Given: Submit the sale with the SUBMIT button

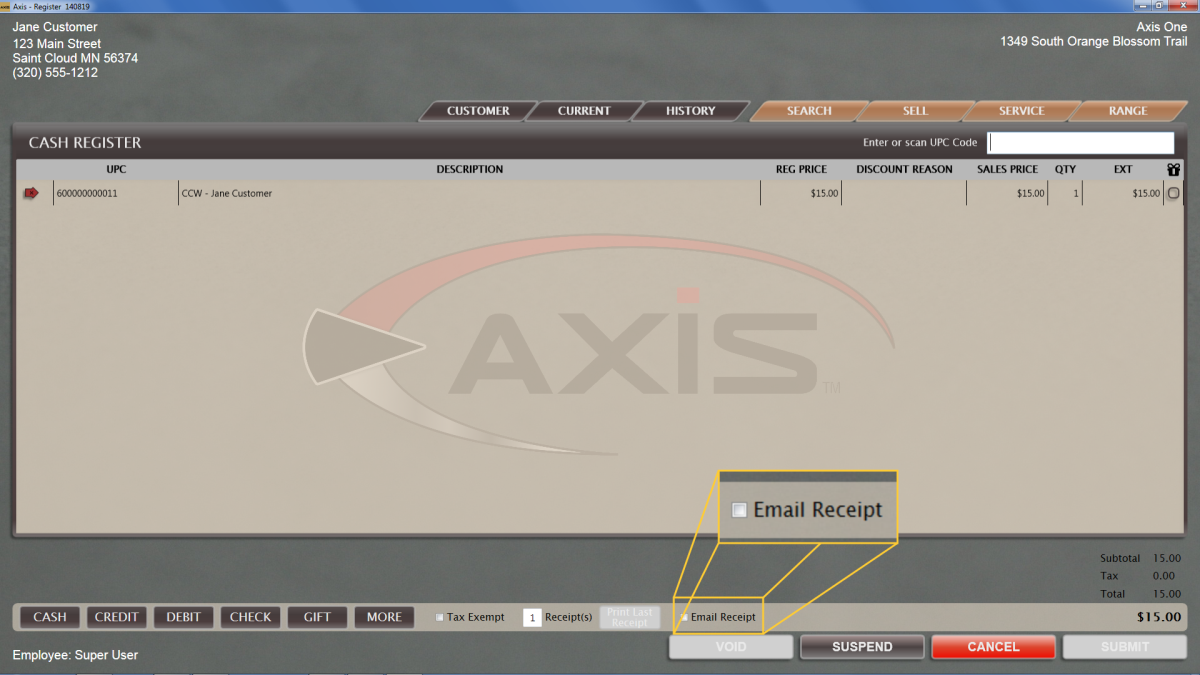Looking at the screenshot, I should 1125,647.
